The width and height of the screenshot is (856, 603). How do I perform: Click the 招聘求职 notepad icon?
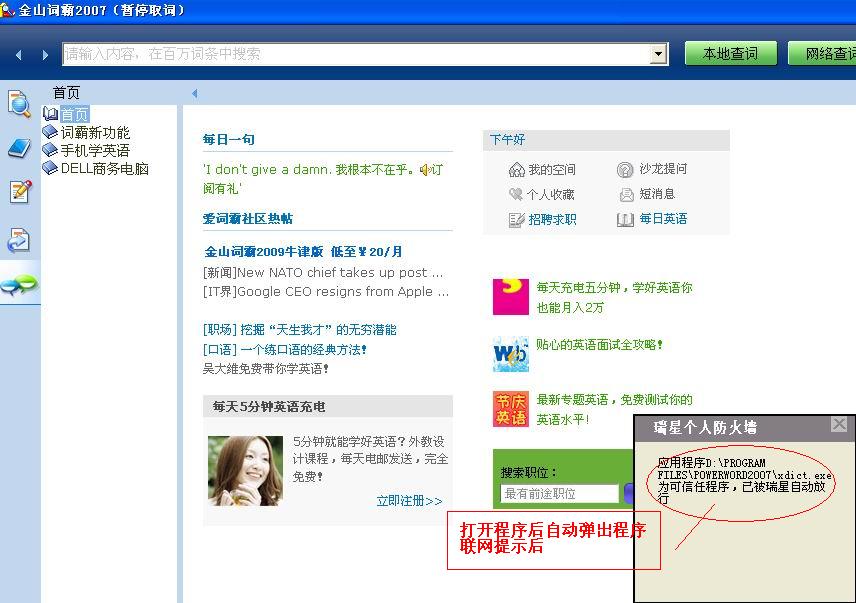[516, 220]
